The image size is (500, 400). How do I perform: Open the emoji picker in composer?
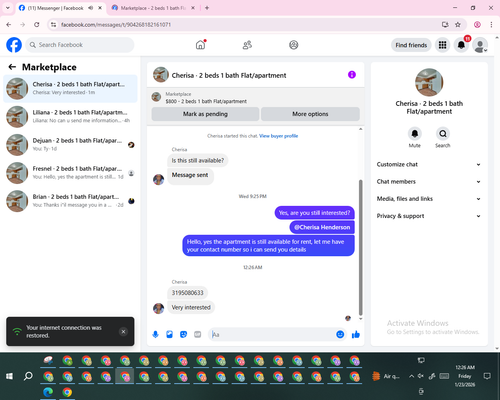tap(340, 334)
